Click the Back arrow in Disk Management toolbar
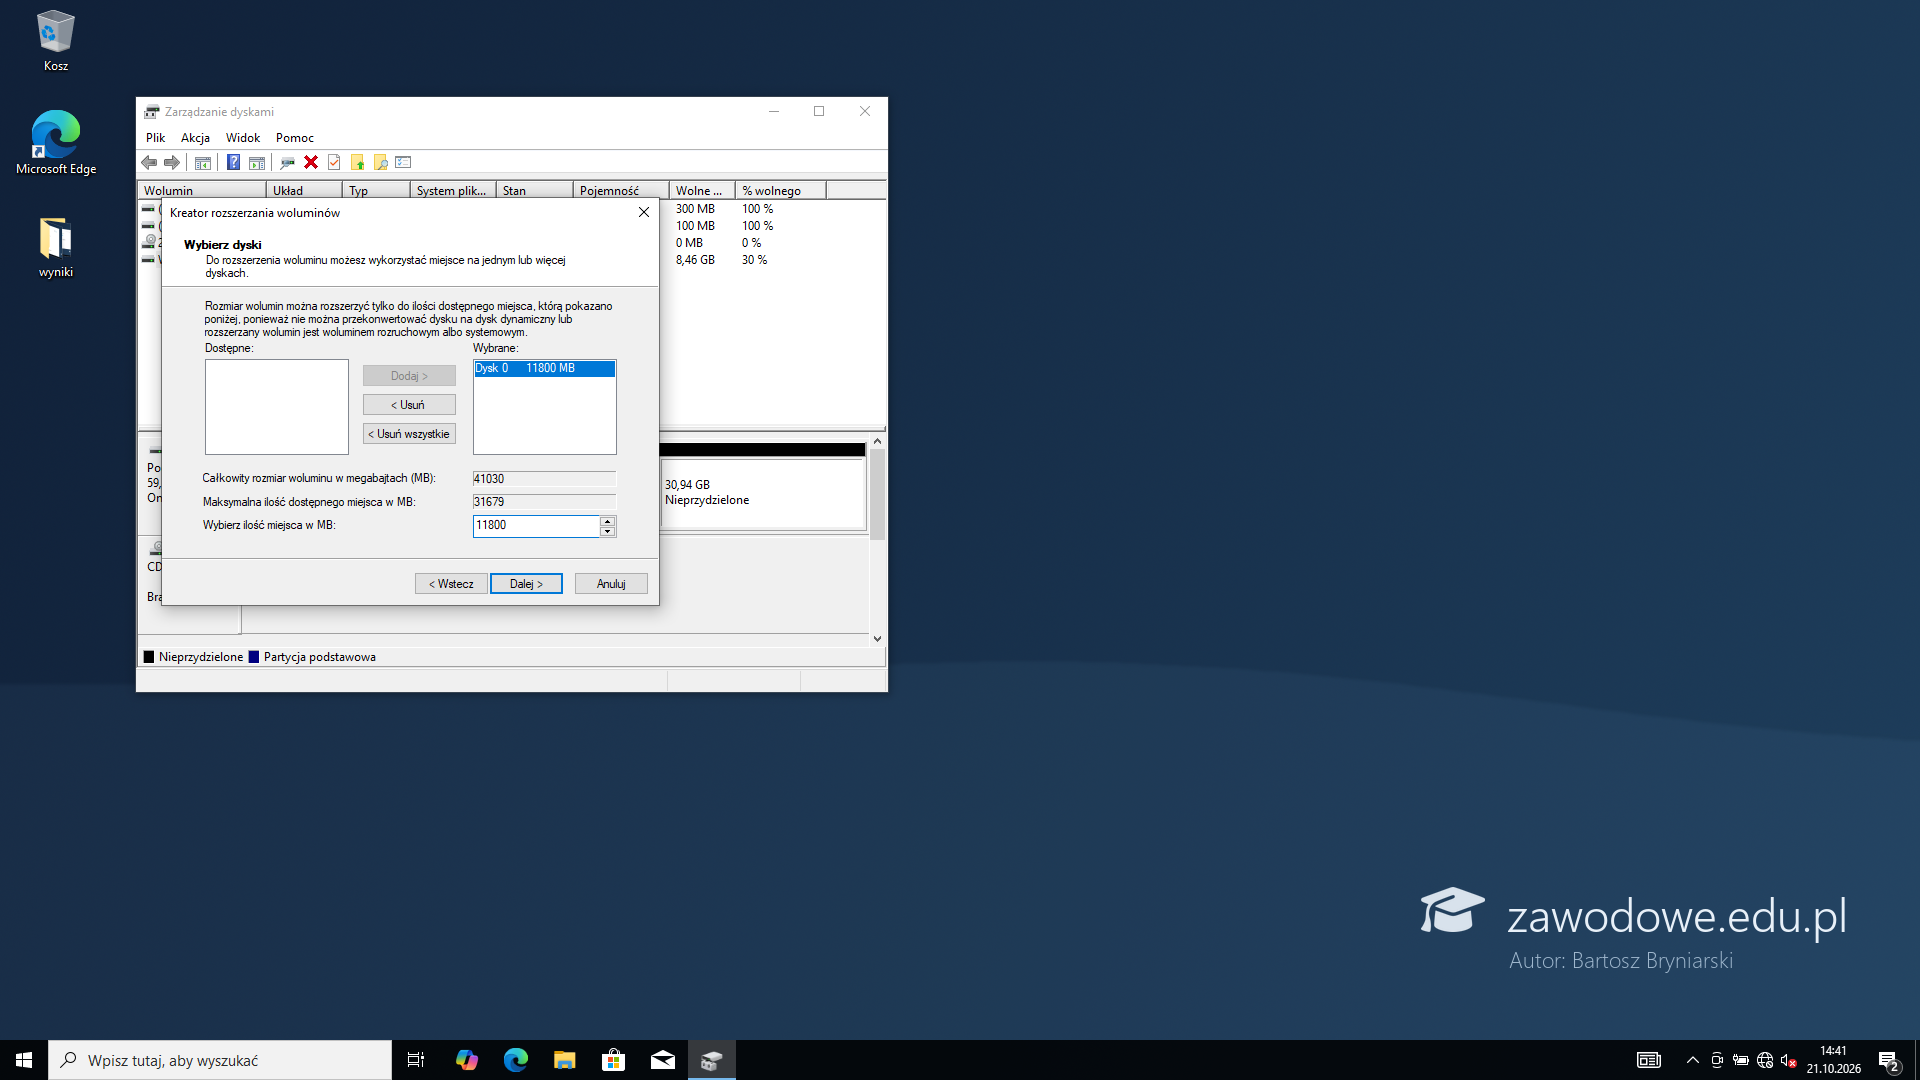The image size is (1920, 1080). click(149, 162)
